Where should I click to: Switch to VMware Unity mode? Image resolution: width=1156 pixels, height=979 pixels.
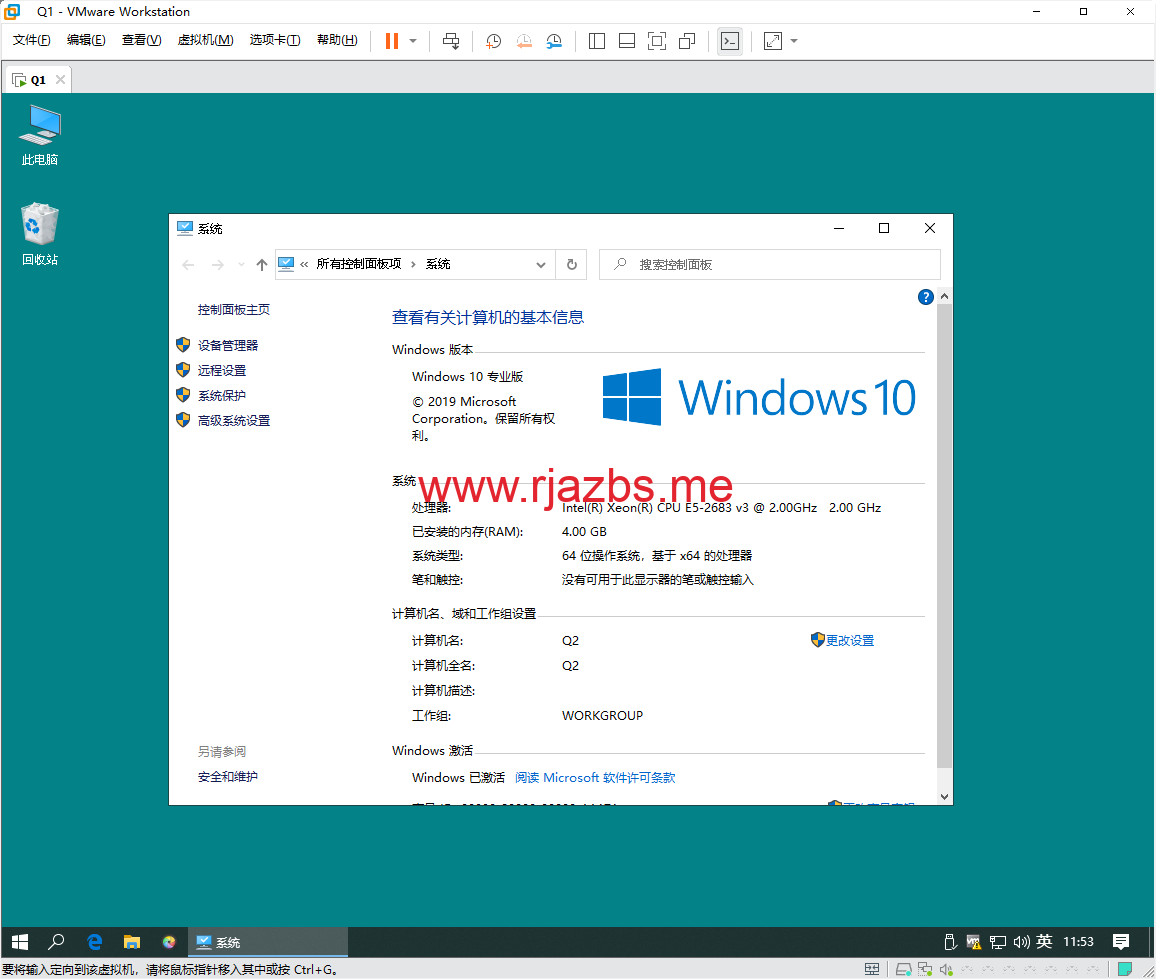pyautogui.click(x=687, y=41)
